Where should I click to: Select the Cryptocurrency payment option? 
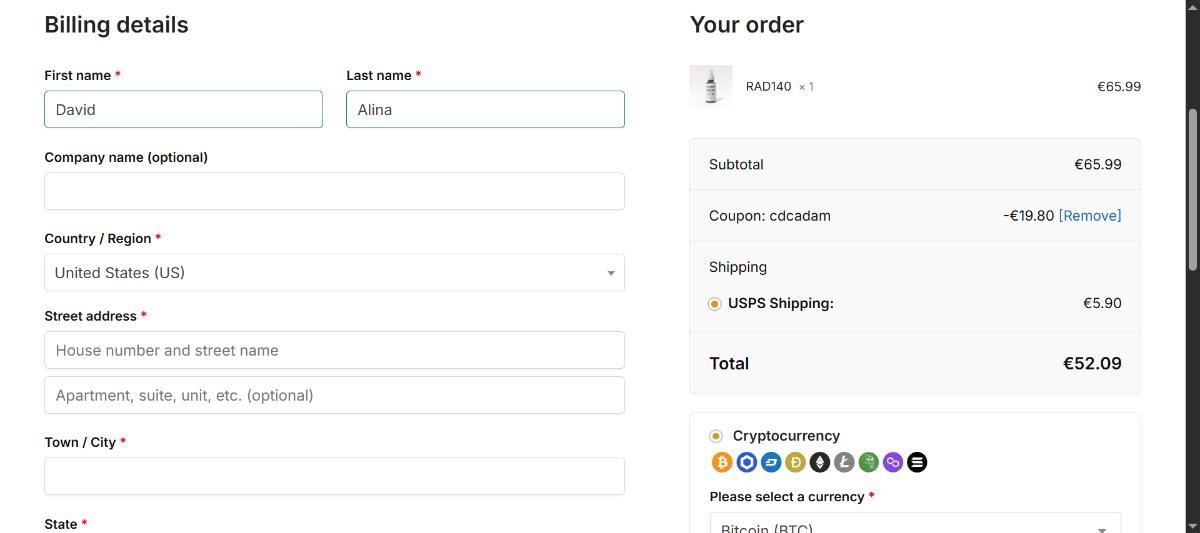[x=716, y=436]
